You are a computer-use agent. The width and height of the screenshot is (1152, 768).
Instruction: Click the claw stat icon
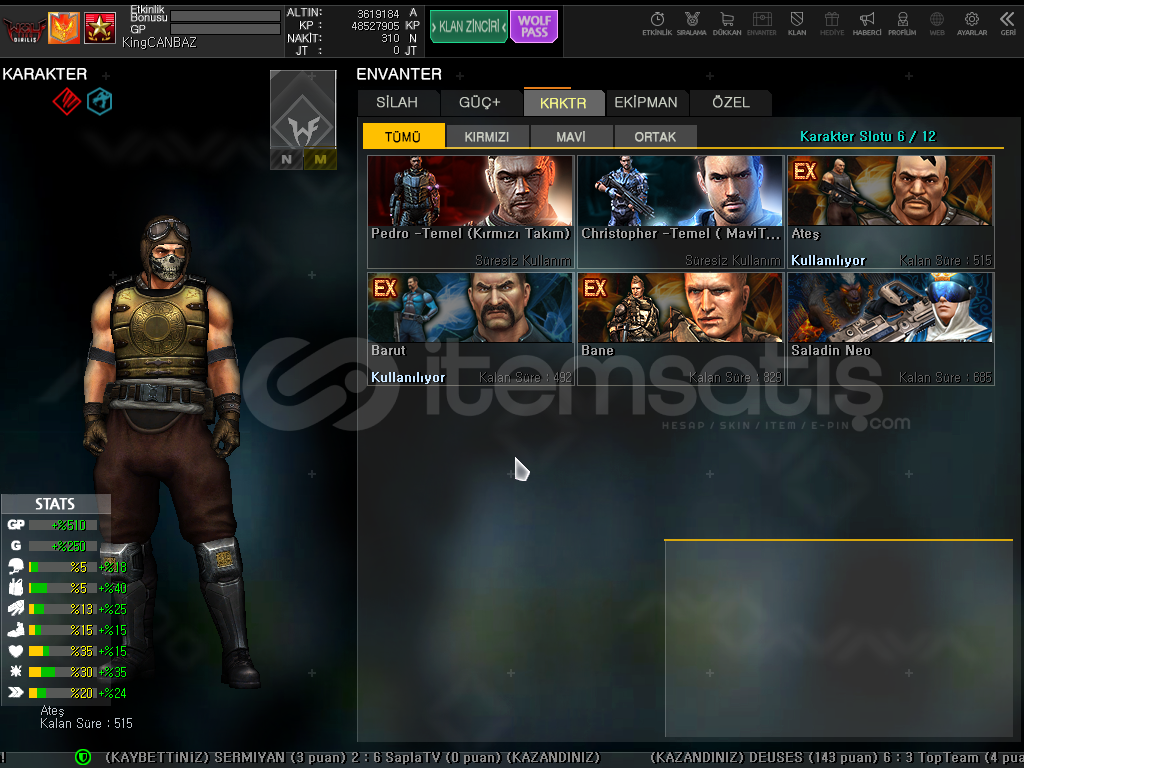tap(15, 609)
